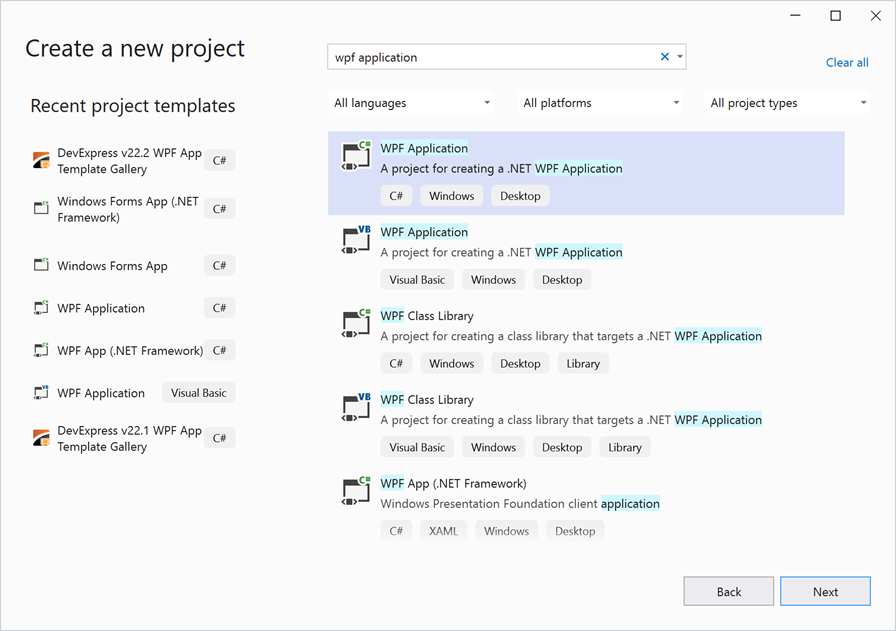
Task: Open the All project types filter dropdown
Action: pyautogui.click(x=787, y=103)
